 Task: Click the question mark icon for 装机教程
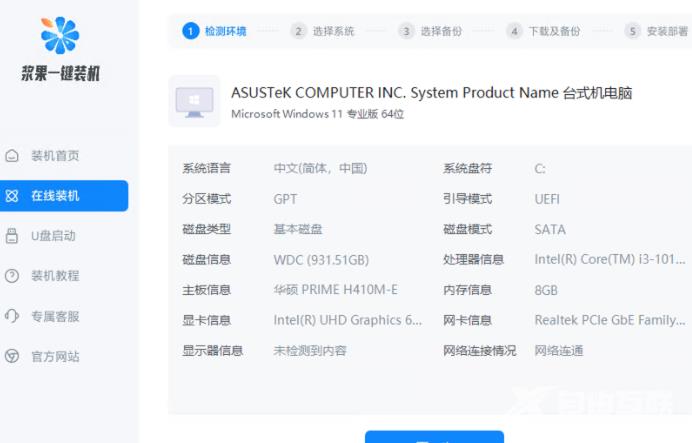pyautogui.click(x=12, y=276)
